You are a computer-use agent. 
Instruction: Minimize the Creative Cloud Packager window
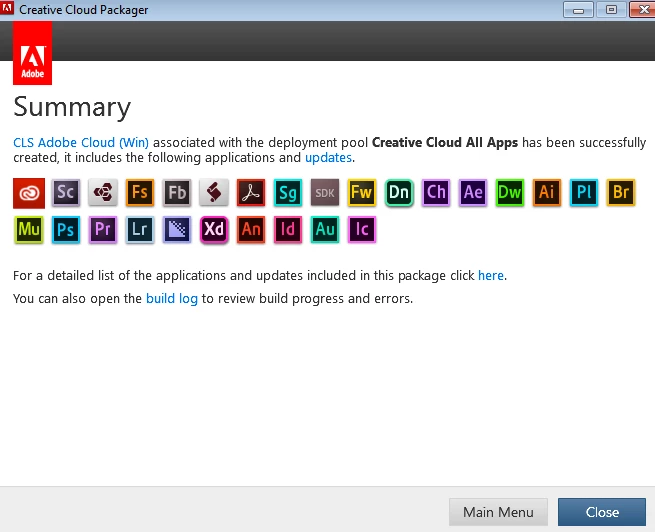click(578, 10)
